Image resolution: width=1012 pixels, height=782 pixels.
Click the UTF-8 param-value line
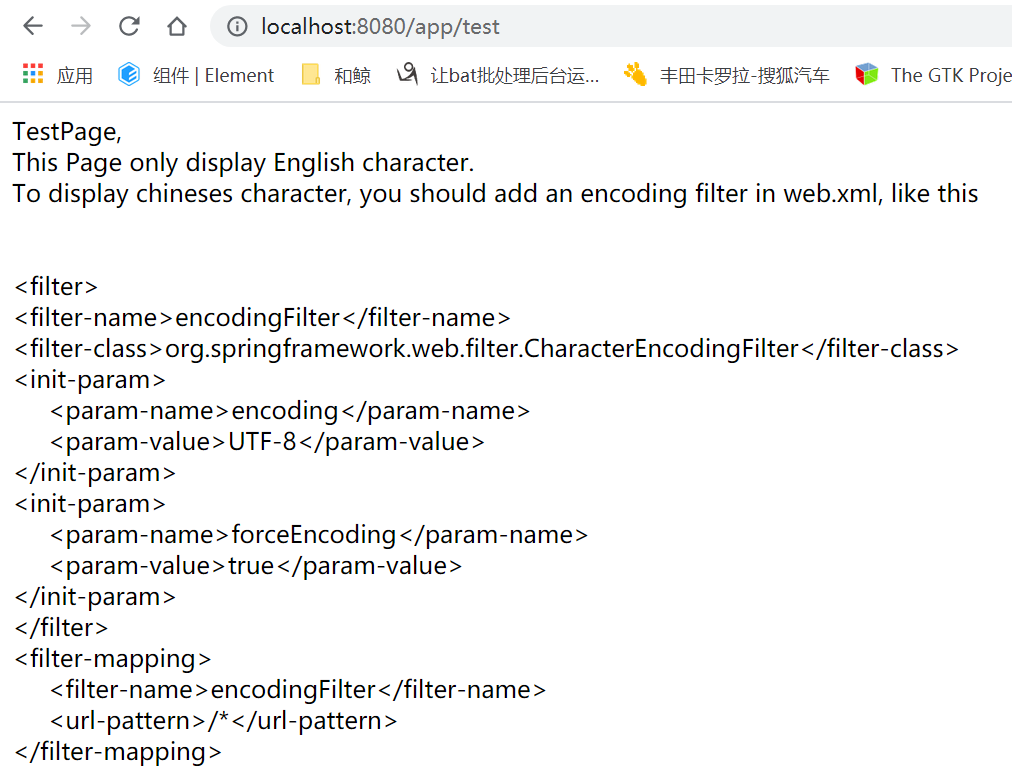[x=267, y=441]
